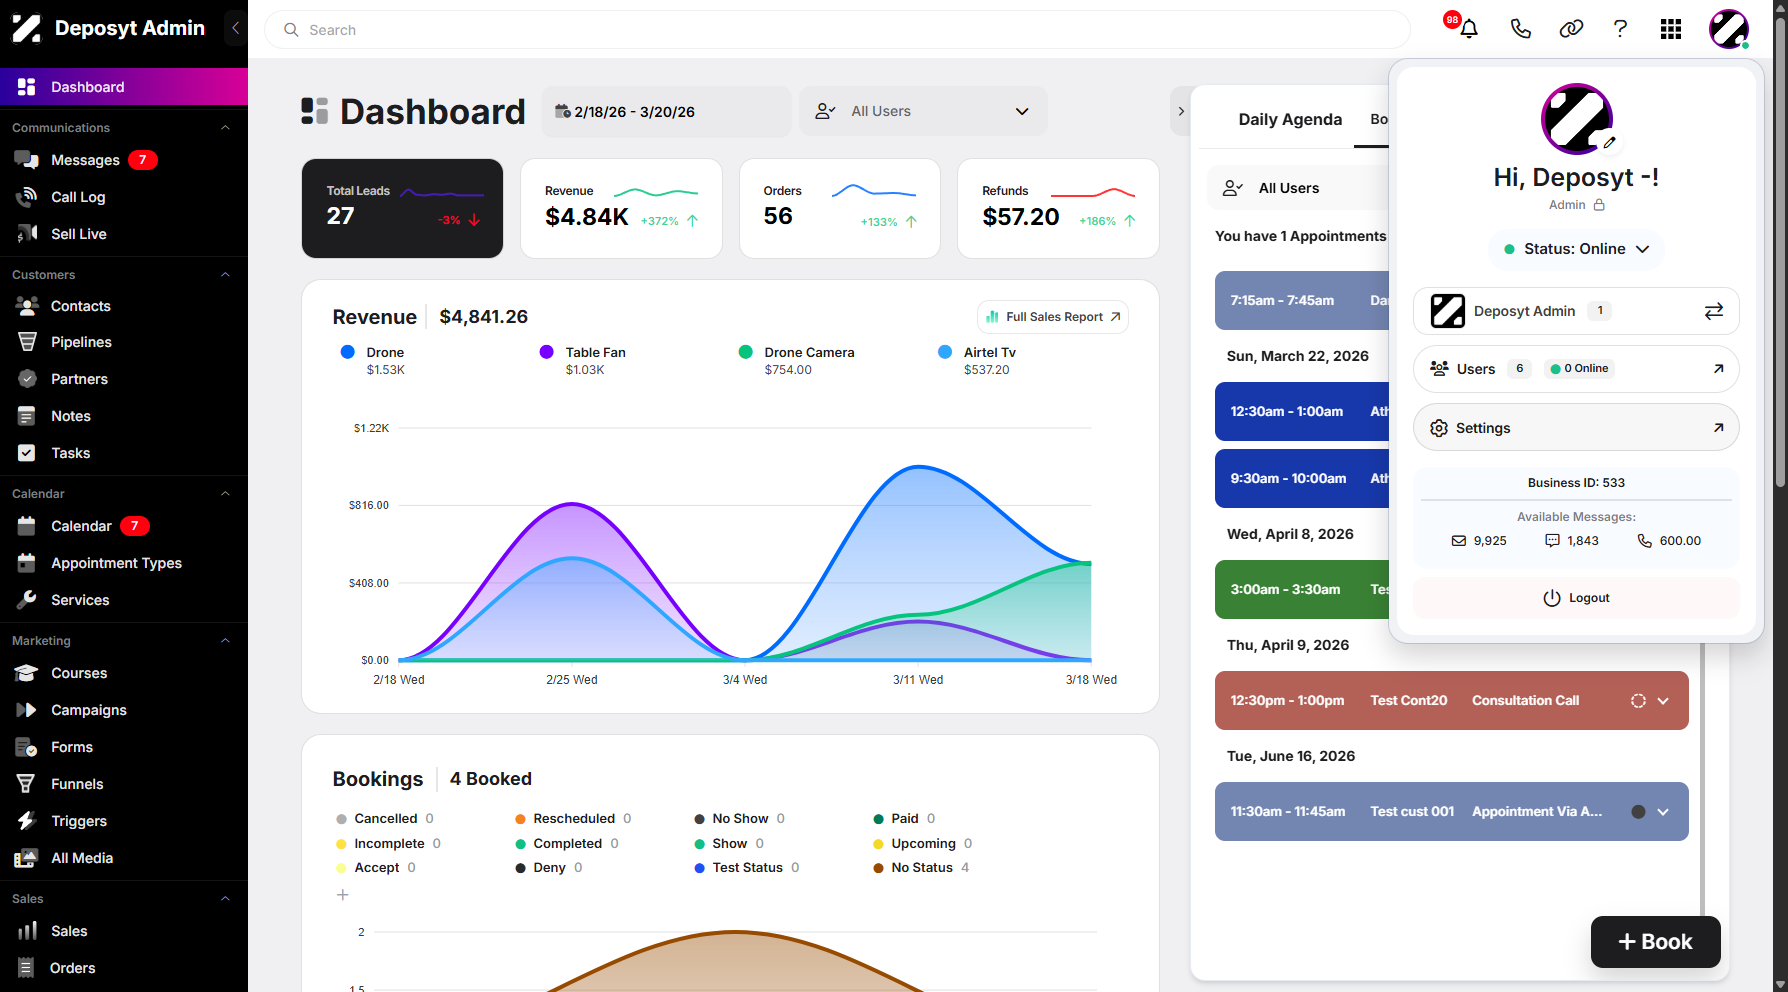Click the + Book button
1788x992 pixels.
tap(1655, 942)
